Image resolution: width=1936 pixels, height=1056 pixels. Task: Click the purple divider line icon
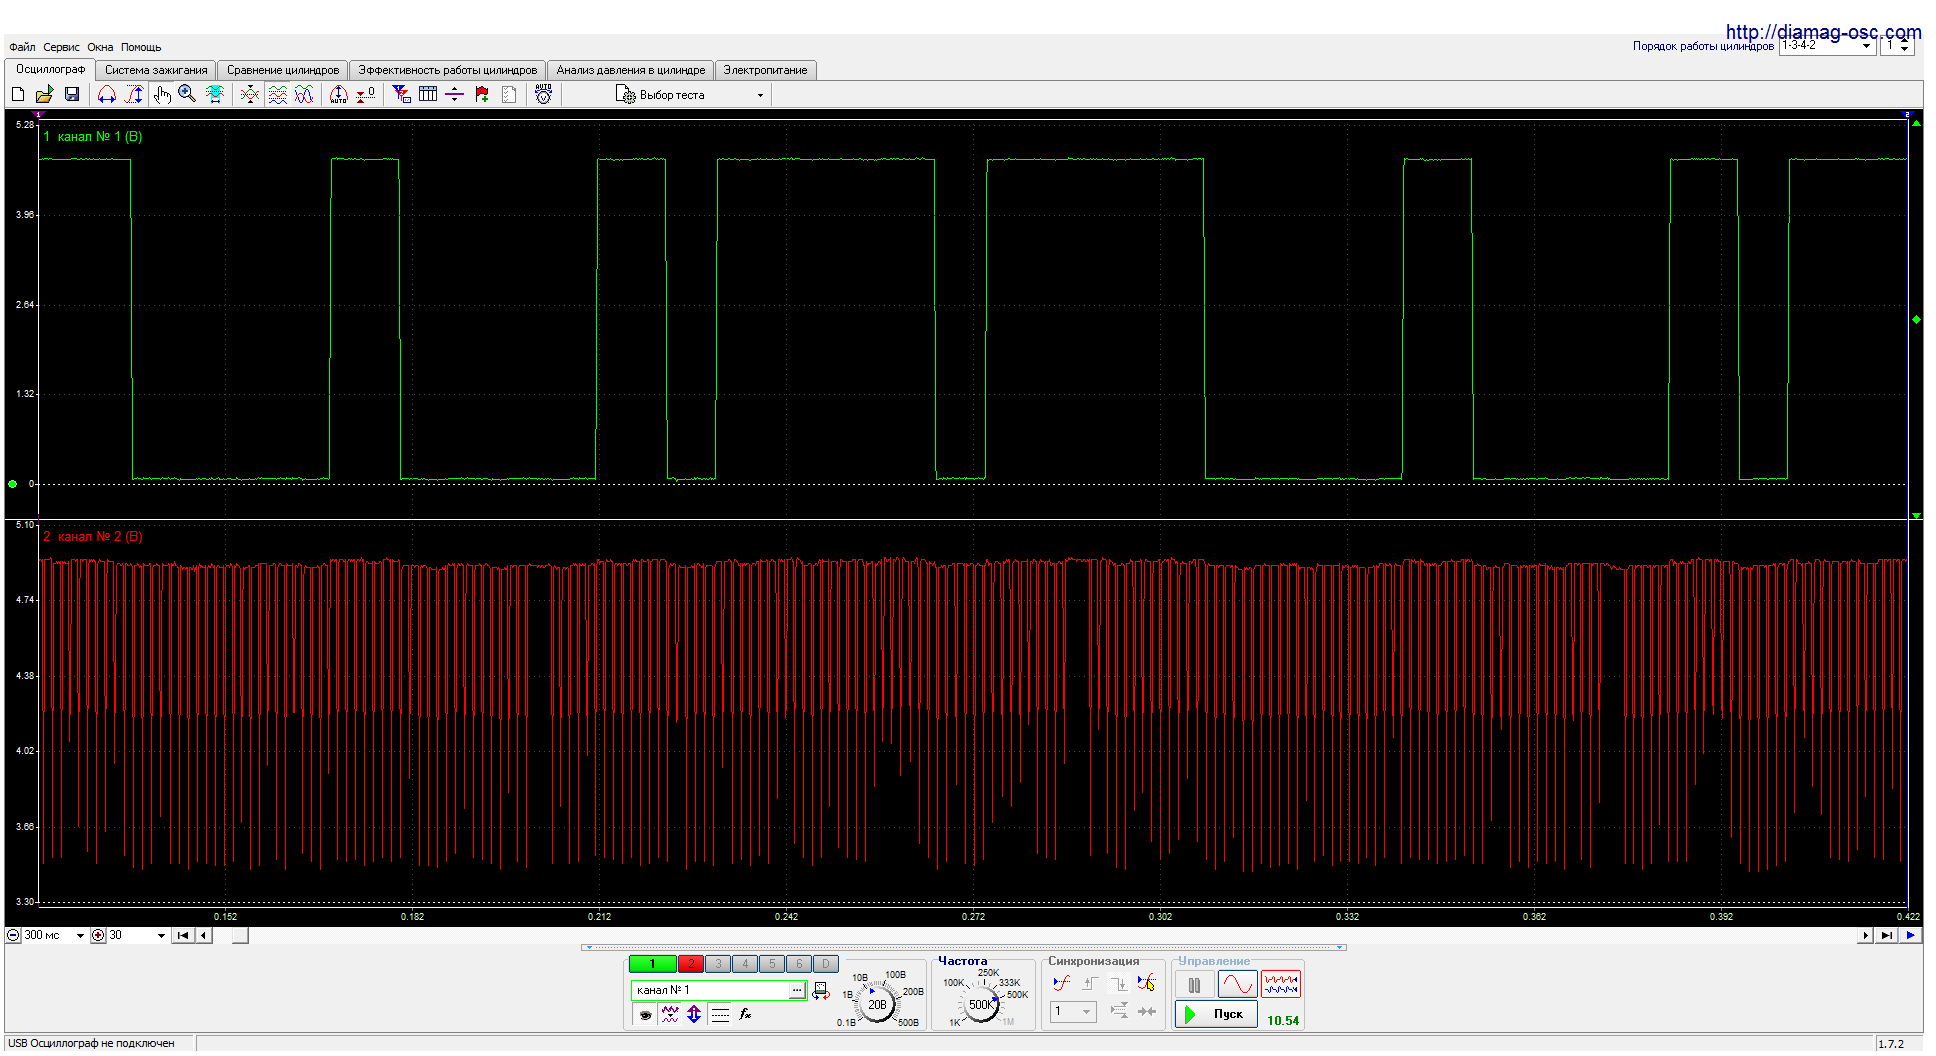coord(455,94)
